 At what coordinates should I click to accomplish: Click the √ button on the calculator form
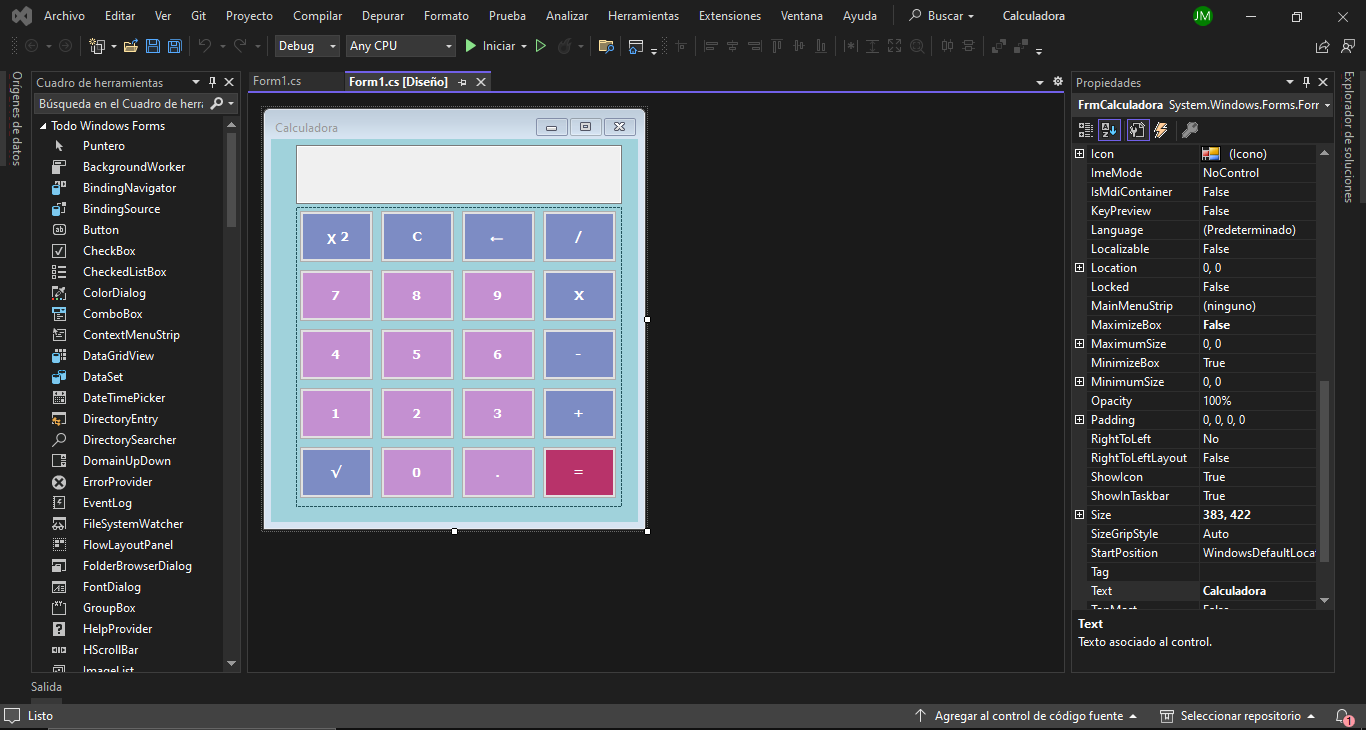[336, 472]
